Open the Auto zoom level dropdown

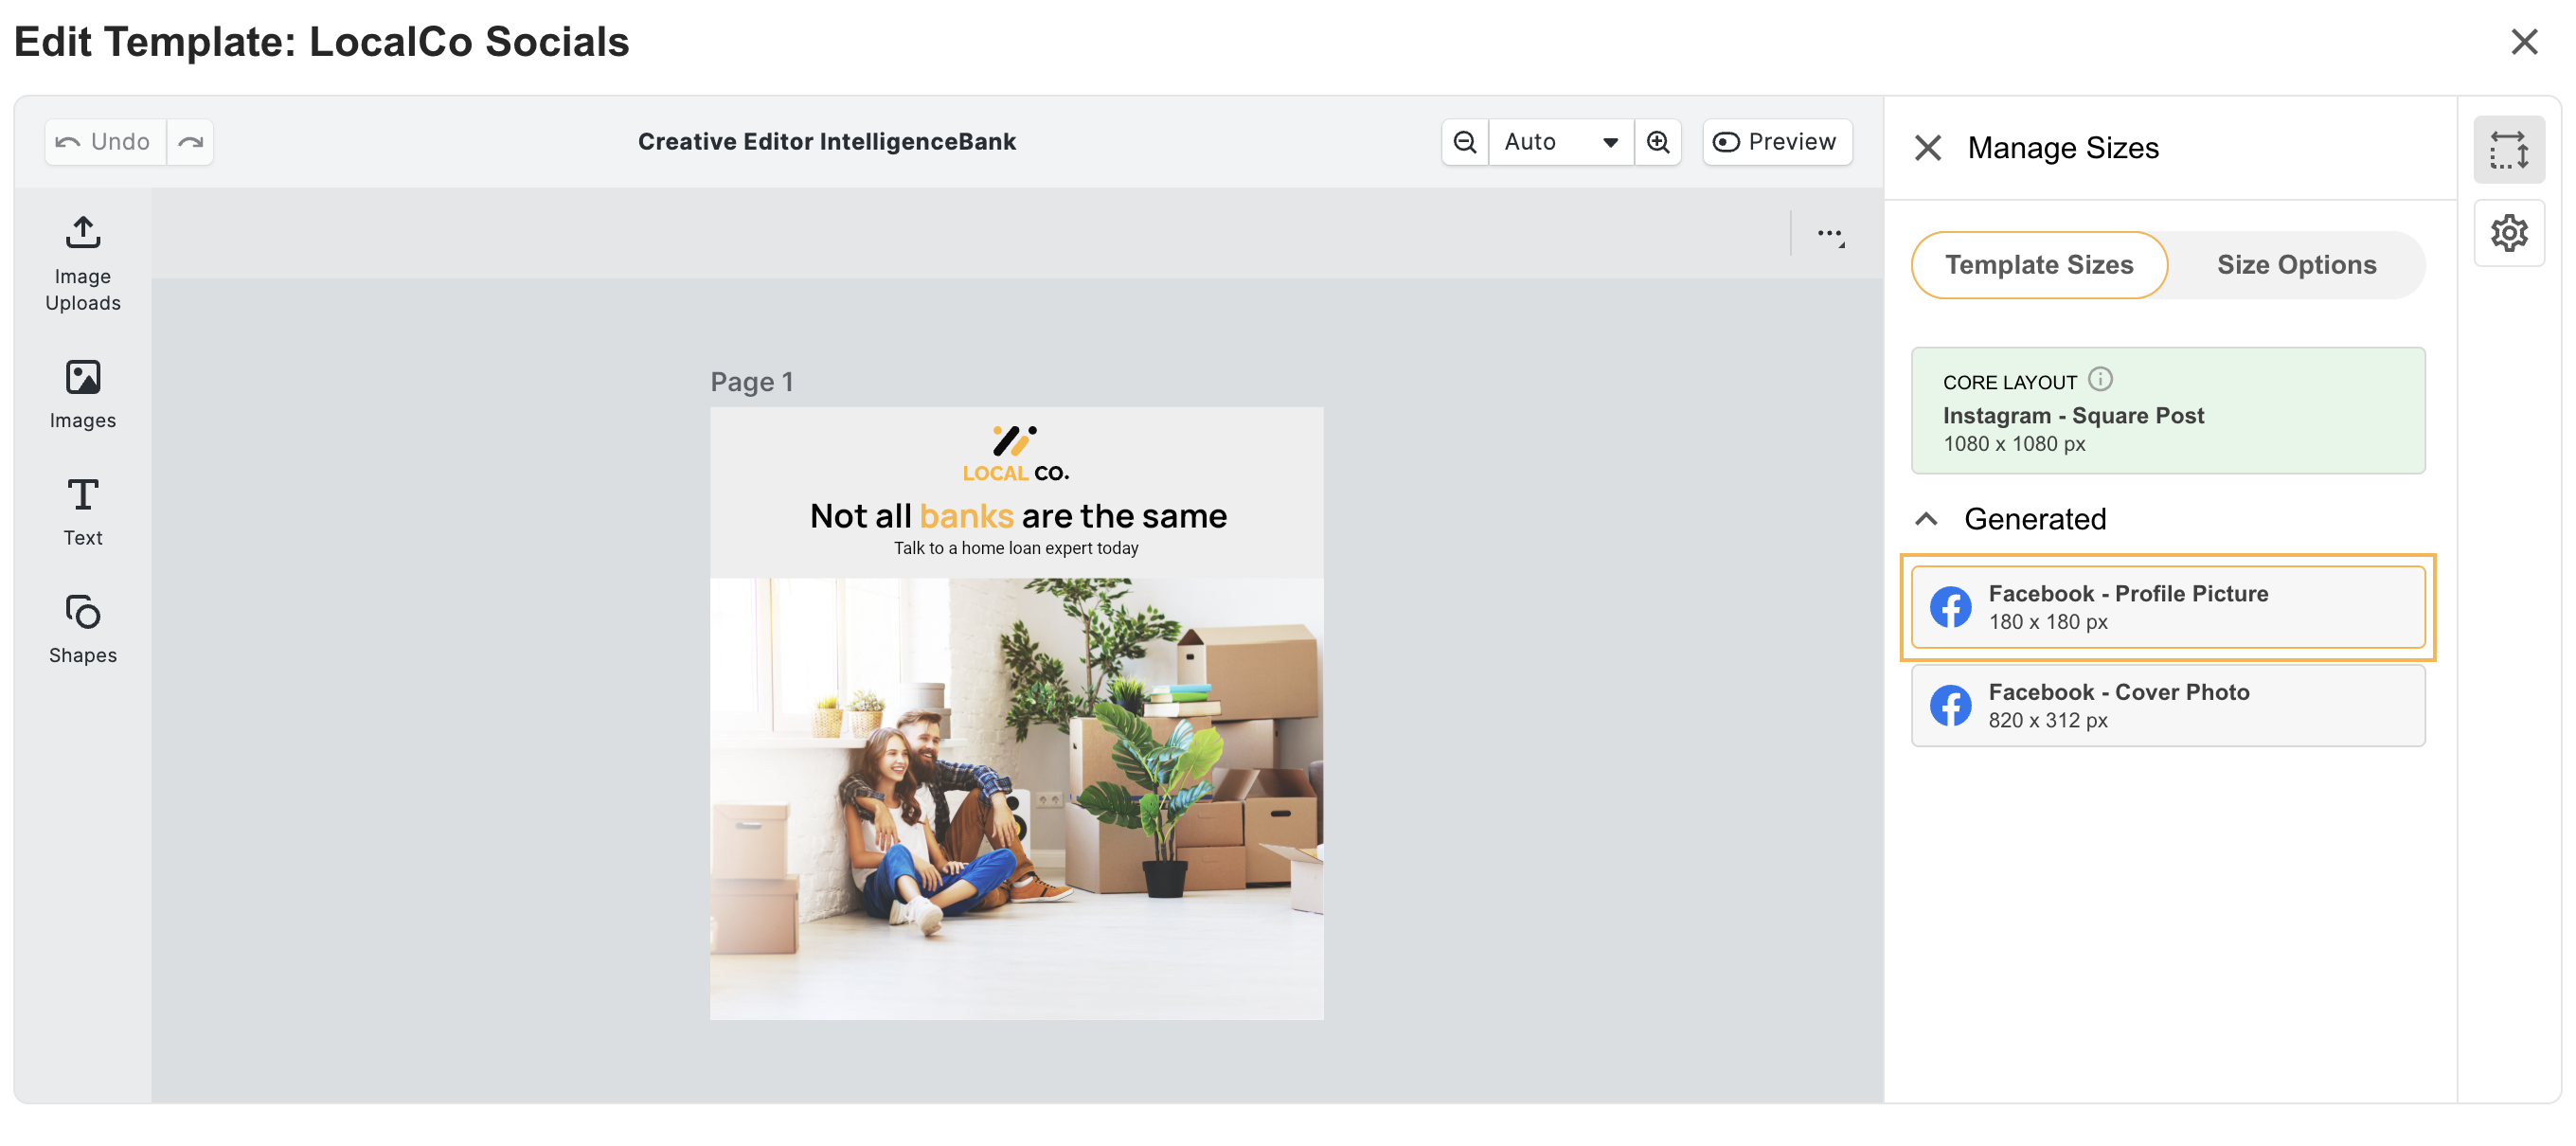click(1560, 142)
